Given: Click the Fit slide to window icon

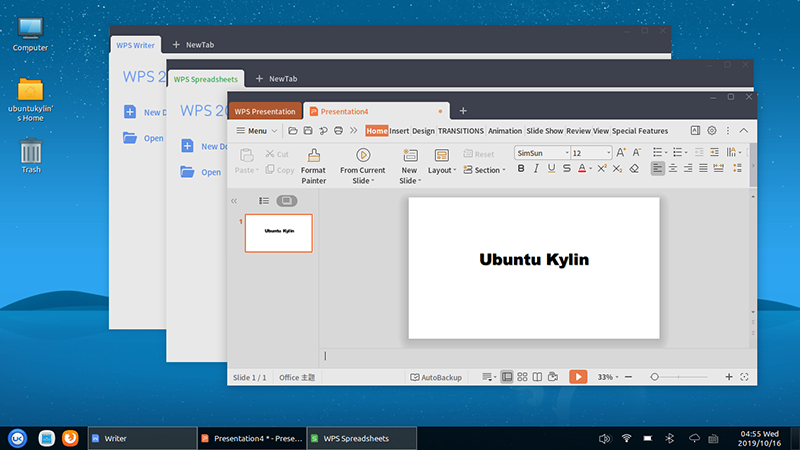Looking at the screenshot, I should (744, 377).
